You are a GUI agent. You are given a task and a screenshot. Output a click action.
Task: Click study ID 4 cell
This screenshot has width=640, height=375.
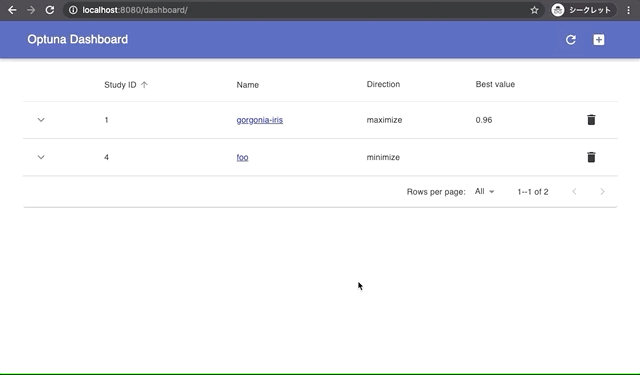107,157
